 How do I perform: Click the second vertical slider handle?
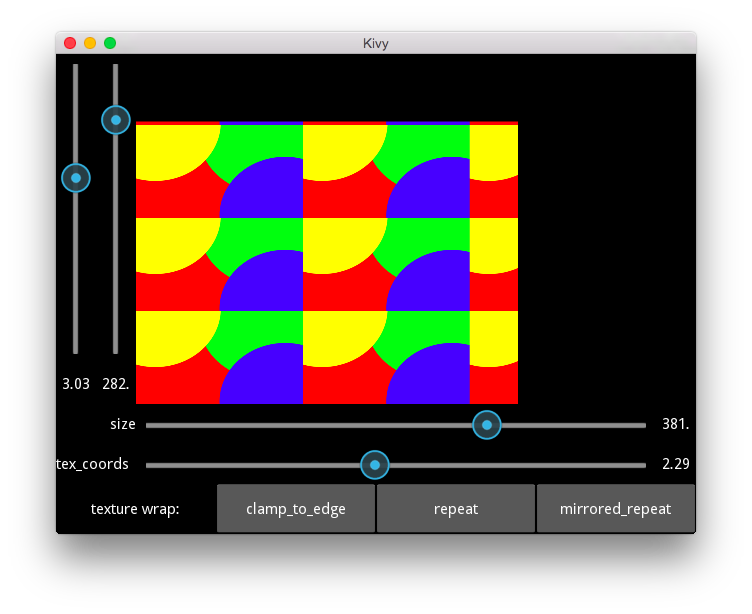(x=116, y=120)
